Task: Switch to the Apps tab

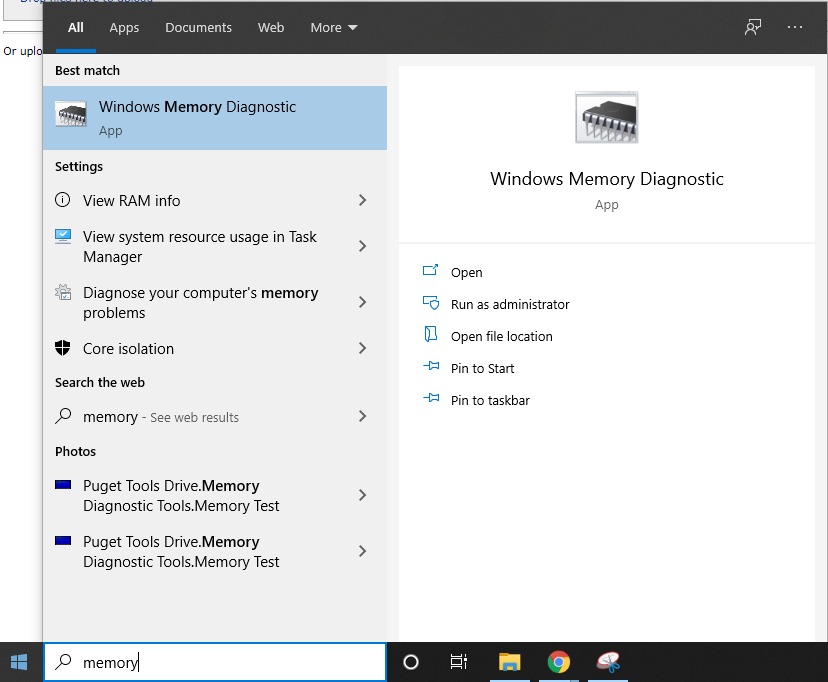Action: coord(124,28)
